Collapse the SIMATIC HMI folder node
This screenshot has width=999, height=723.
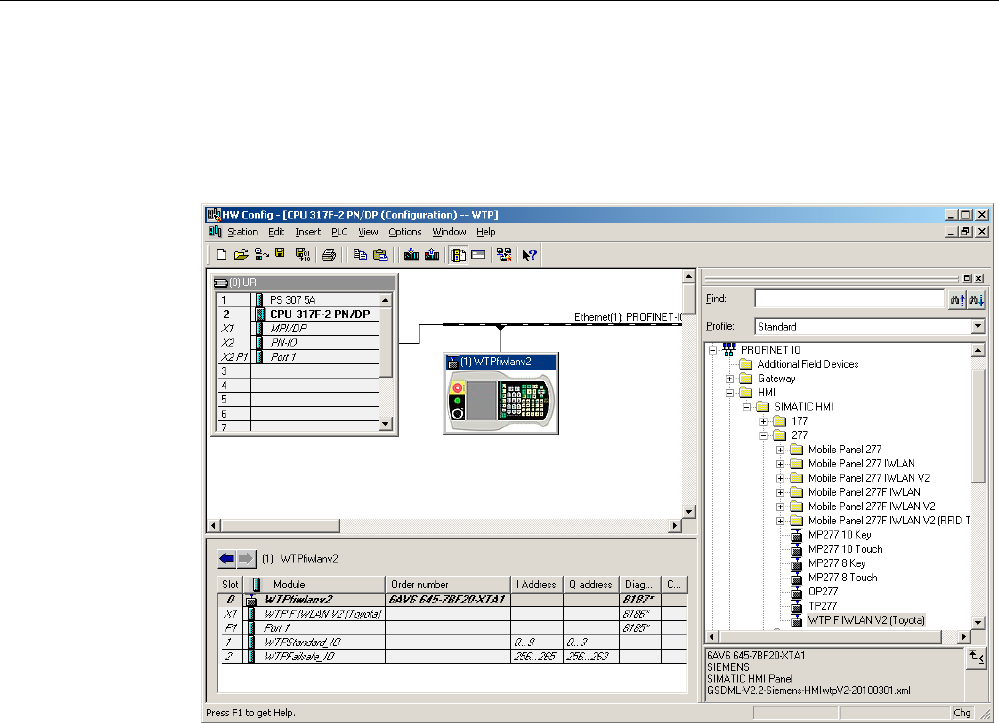pyautogui.click(x=747, y=406)
